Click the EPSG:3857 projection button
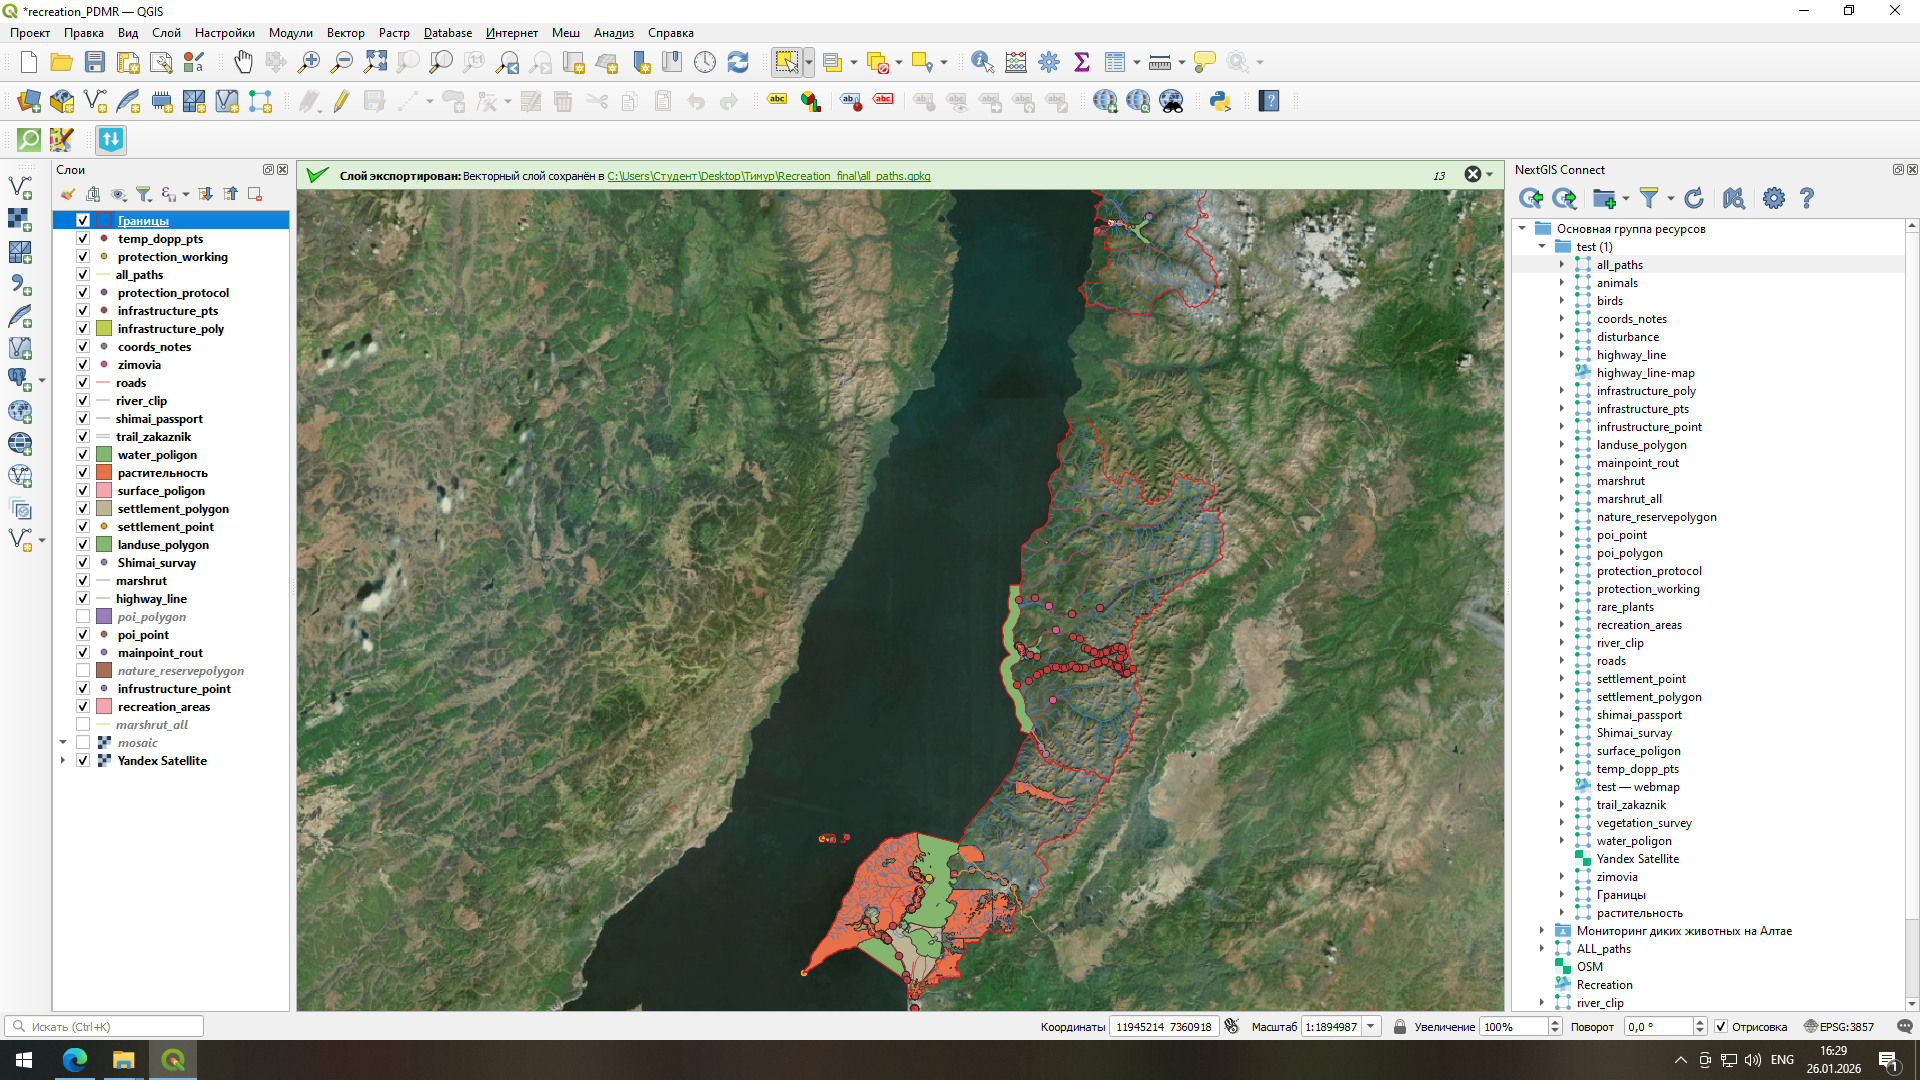 [1839, 1027]
